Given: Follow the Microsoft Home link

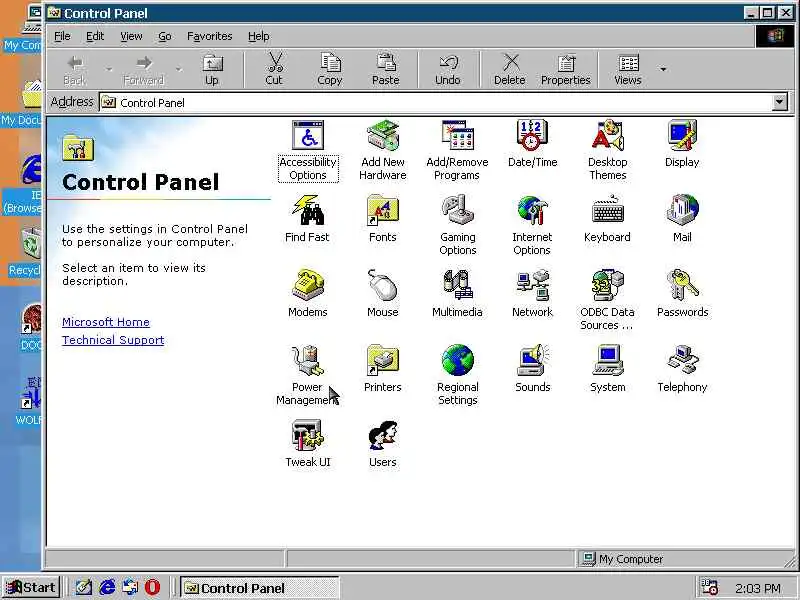Looking at the screenshot, I should [106, 322].
